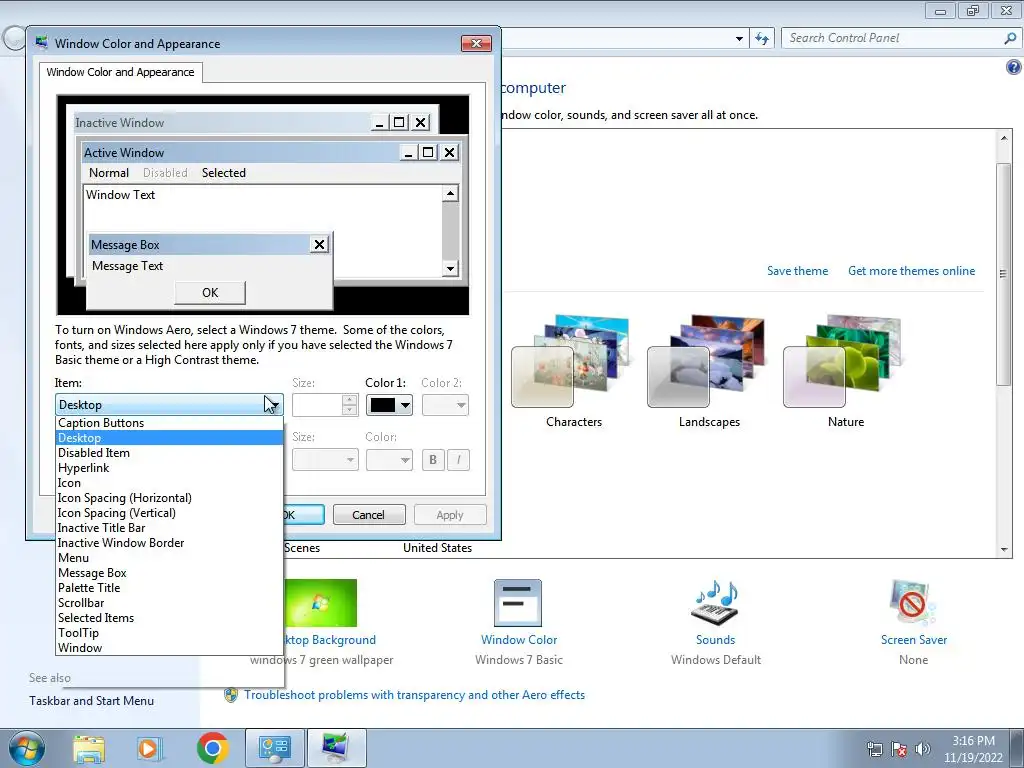1024x768 pixels.
Task: Choose Icon Spacing (Horizontal) option
Action: [169, 498]
